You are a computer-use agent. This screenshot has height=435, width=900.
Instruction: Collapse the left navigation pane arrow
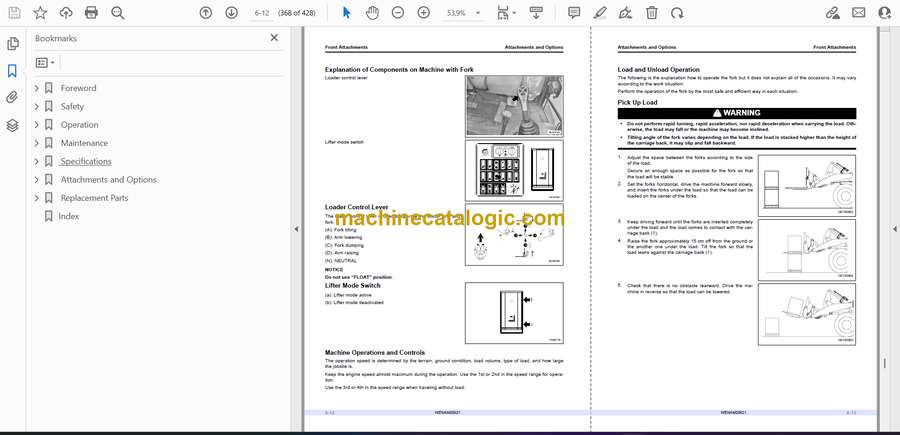[296, 229]
